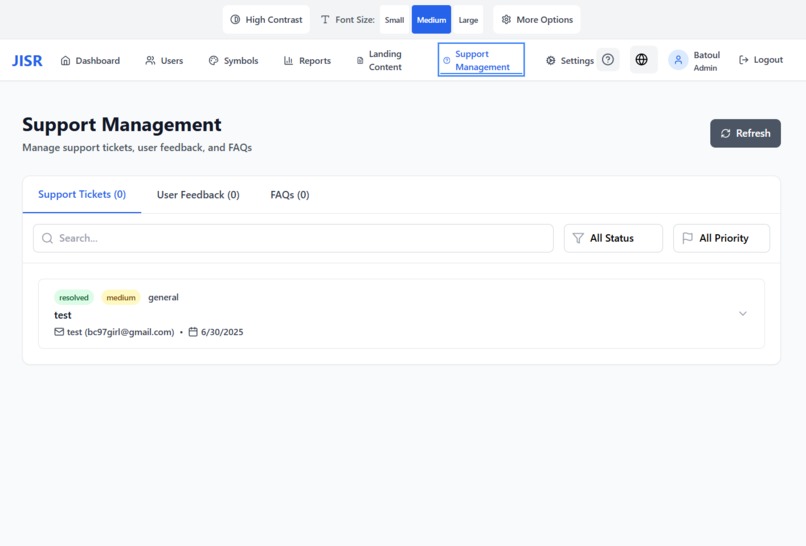Click the Batoul user avatar

(x=678, y=60)
